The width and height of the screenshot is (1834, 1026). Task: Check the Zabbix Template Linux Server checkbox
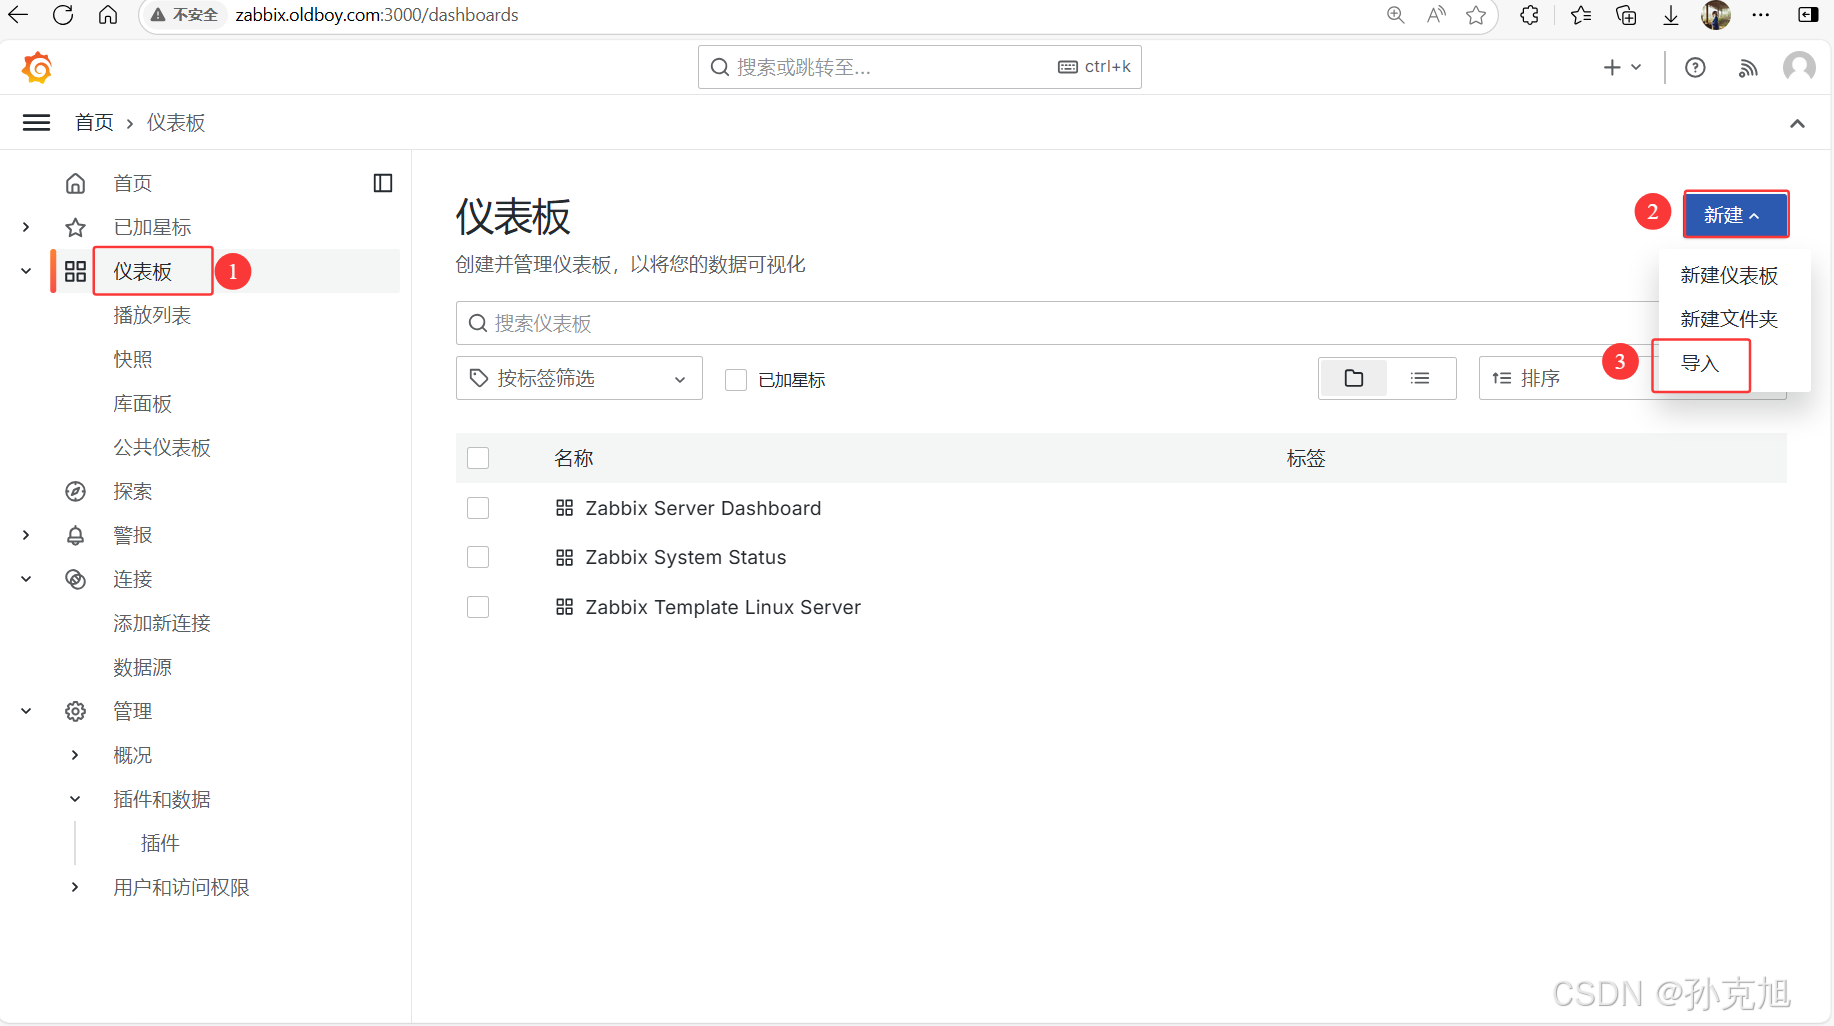tap(478, 607)
